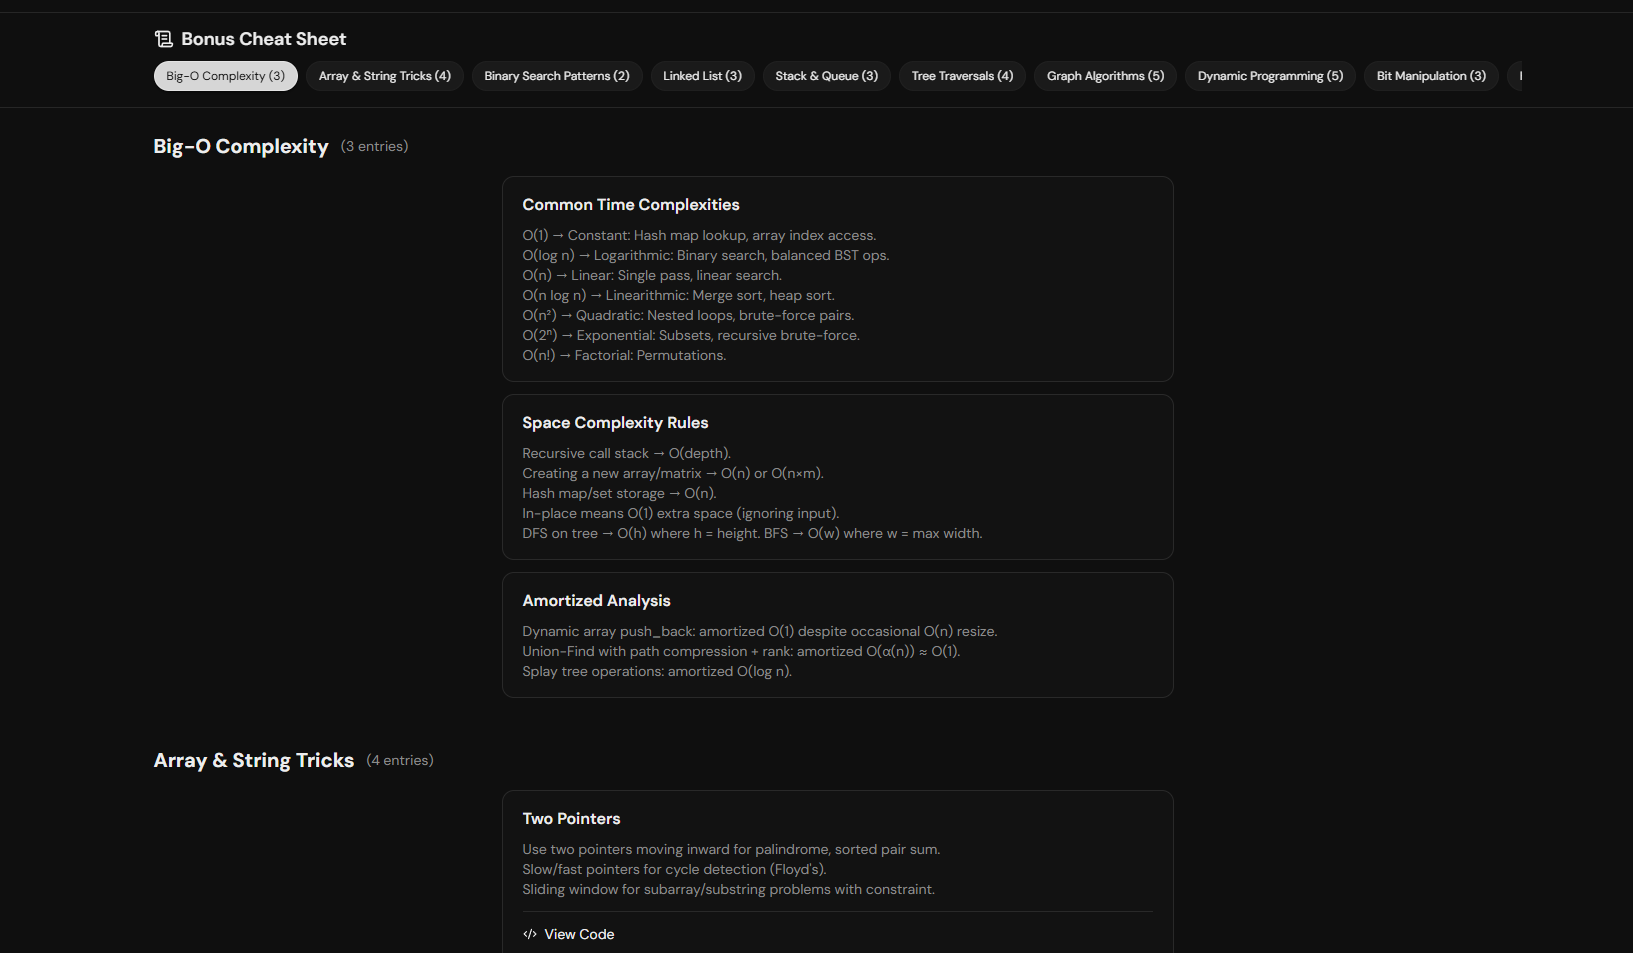
Task: Click the Common Time Complexities card title
Action: [631, 205]
